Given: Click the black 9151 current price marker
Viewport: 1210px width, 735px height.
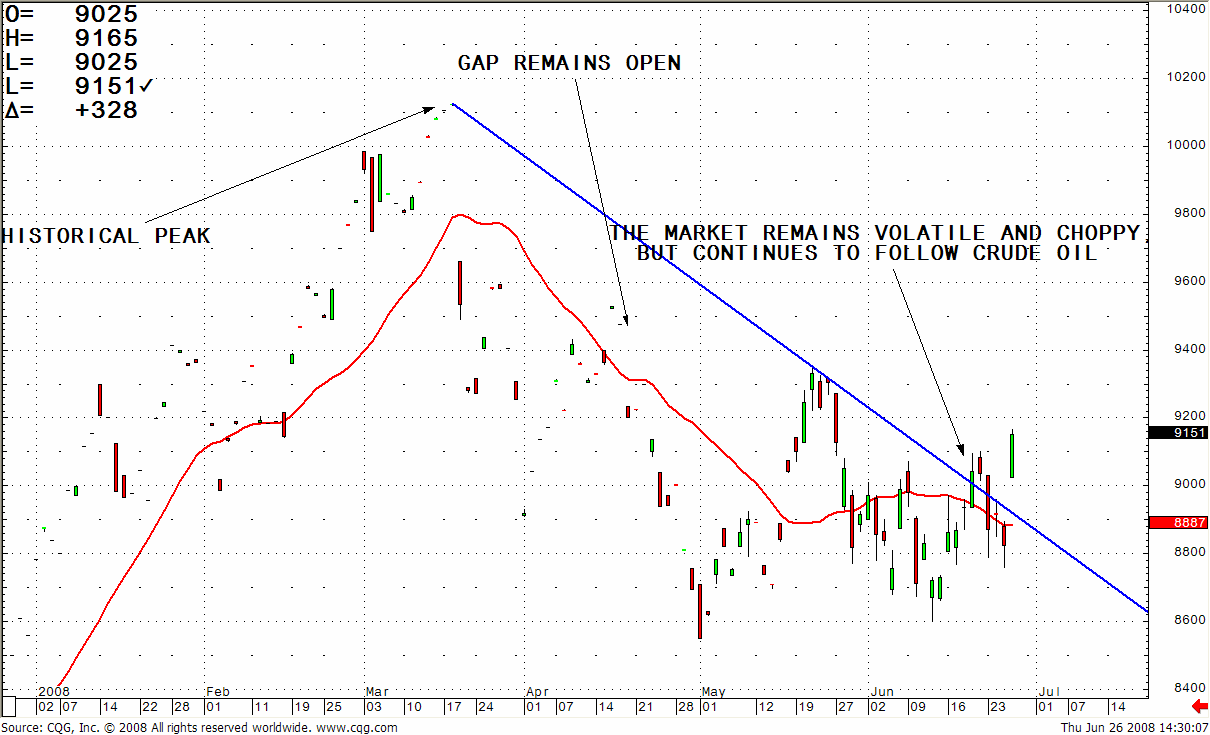Looking at the screenshot, I should 1178,433.
